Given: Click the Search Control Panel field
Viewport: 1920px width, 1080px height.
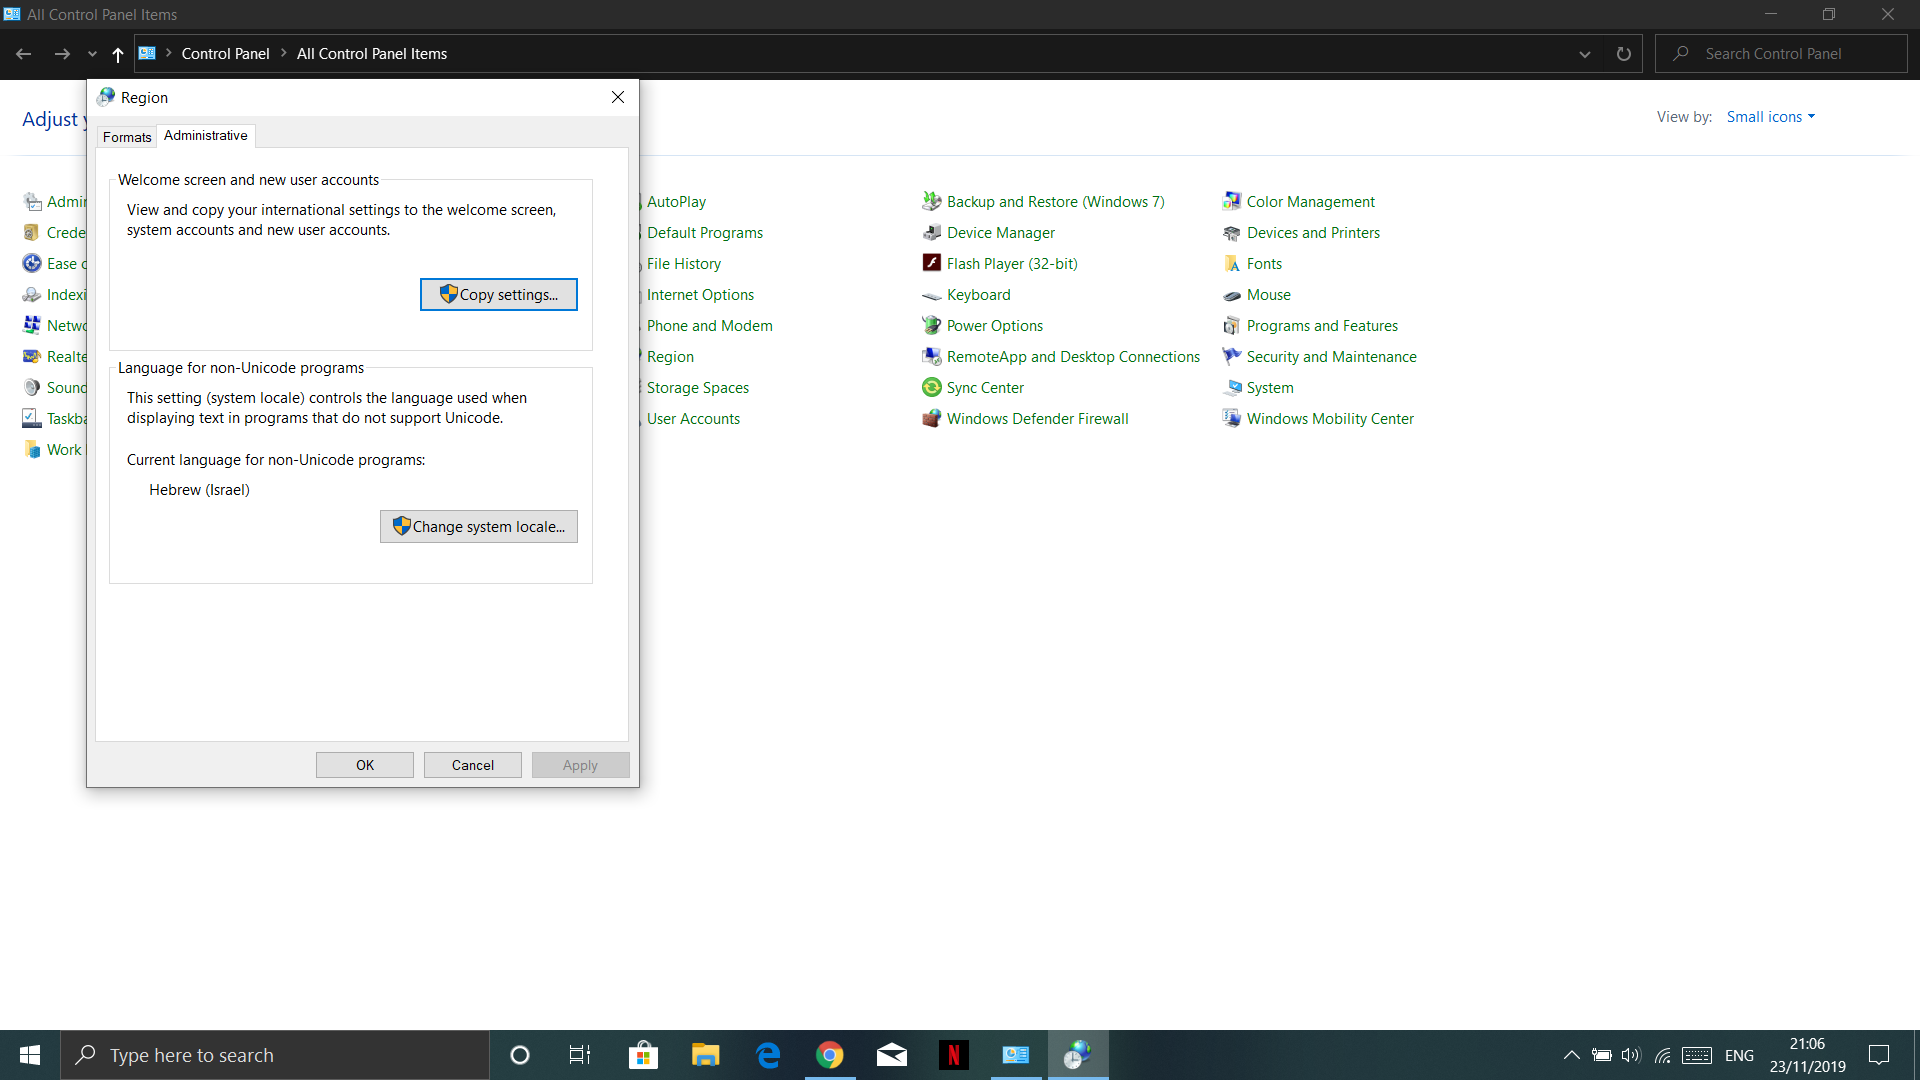Looking at the screenshot, I should (x=1782, y=54).
